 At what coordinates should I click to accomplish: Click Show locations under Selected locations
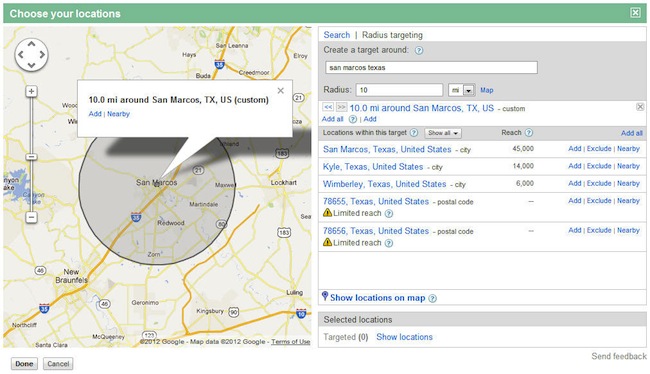404,337
